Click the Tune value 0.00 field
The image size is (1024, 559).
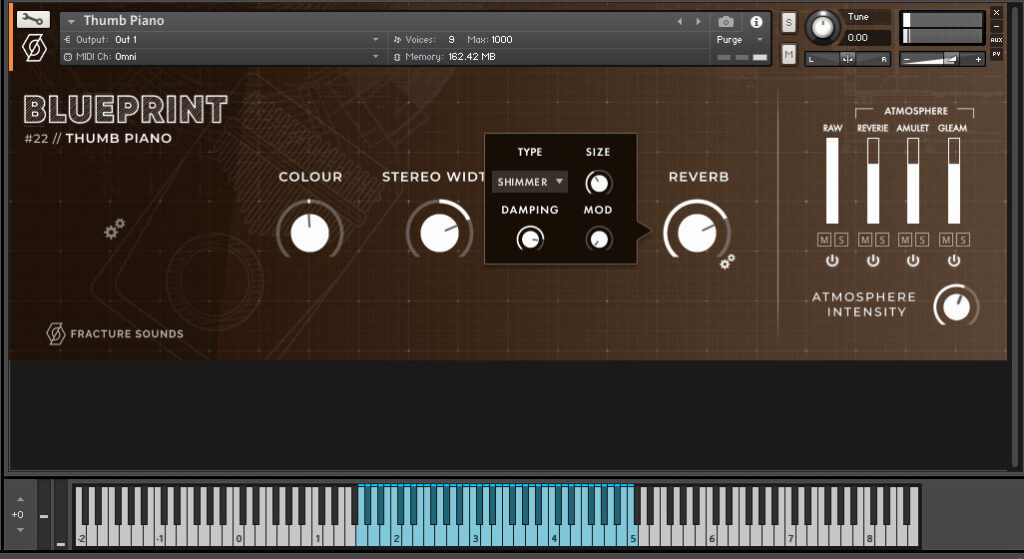[x=866, y=38]
